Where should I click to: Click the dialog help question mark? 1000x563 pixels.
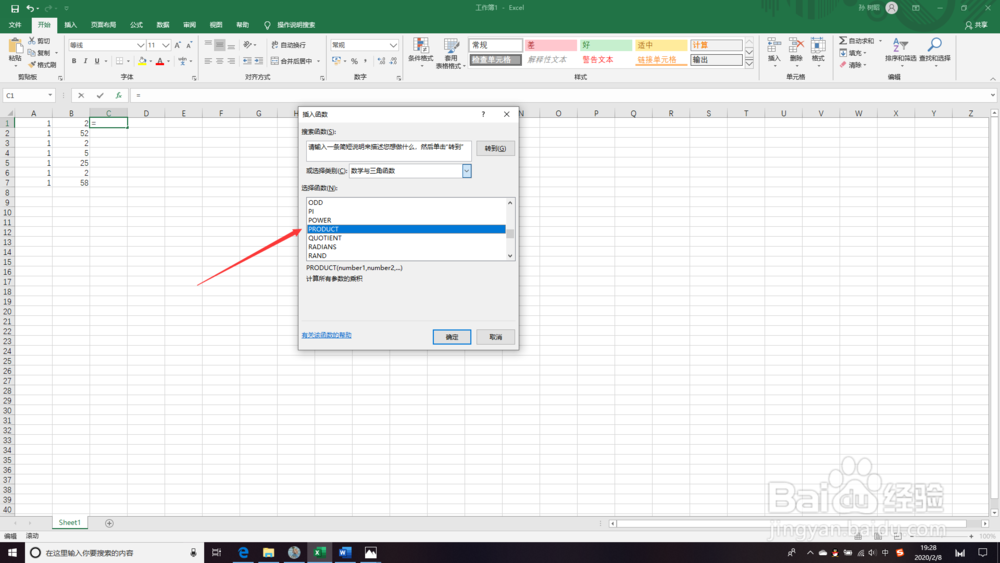(483, 114)
